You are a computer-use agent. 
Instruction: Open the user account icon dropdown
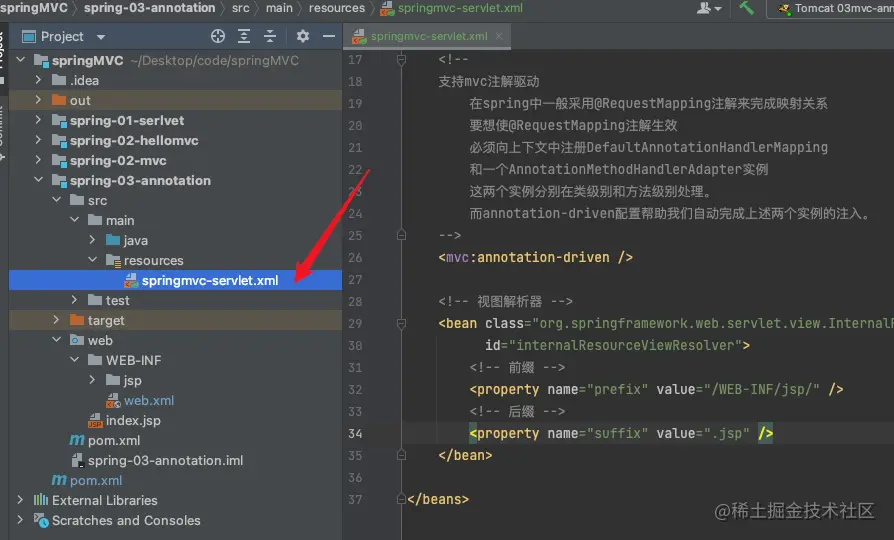709,8
